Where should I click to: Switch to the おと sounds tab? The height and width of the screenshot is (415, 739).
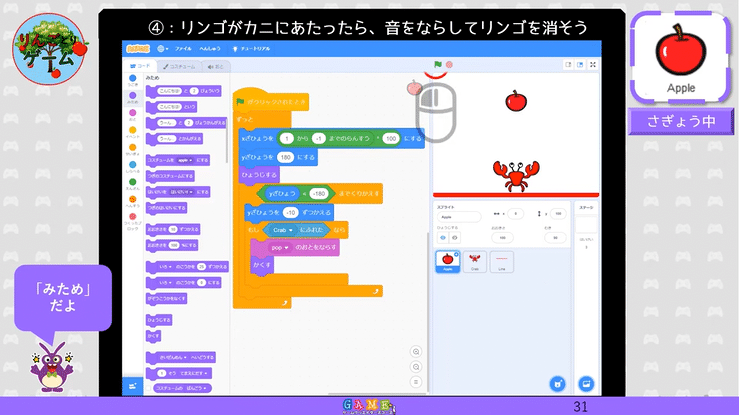213,66
